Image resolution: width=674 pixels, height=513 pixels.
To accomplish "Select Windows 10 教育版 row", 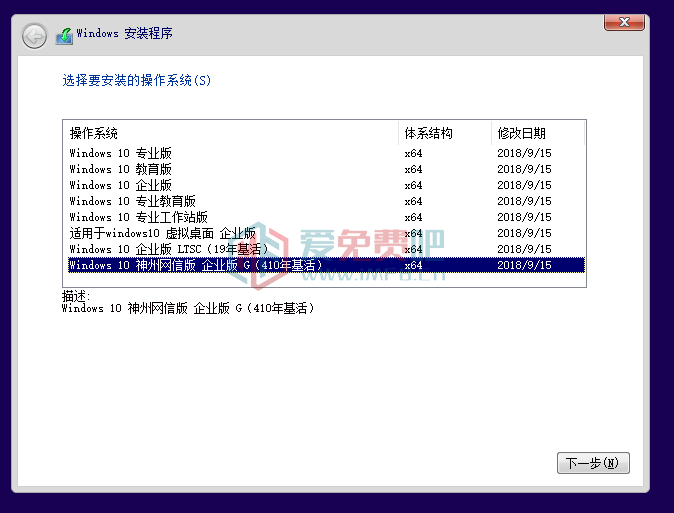I will [x=326, y=169].
